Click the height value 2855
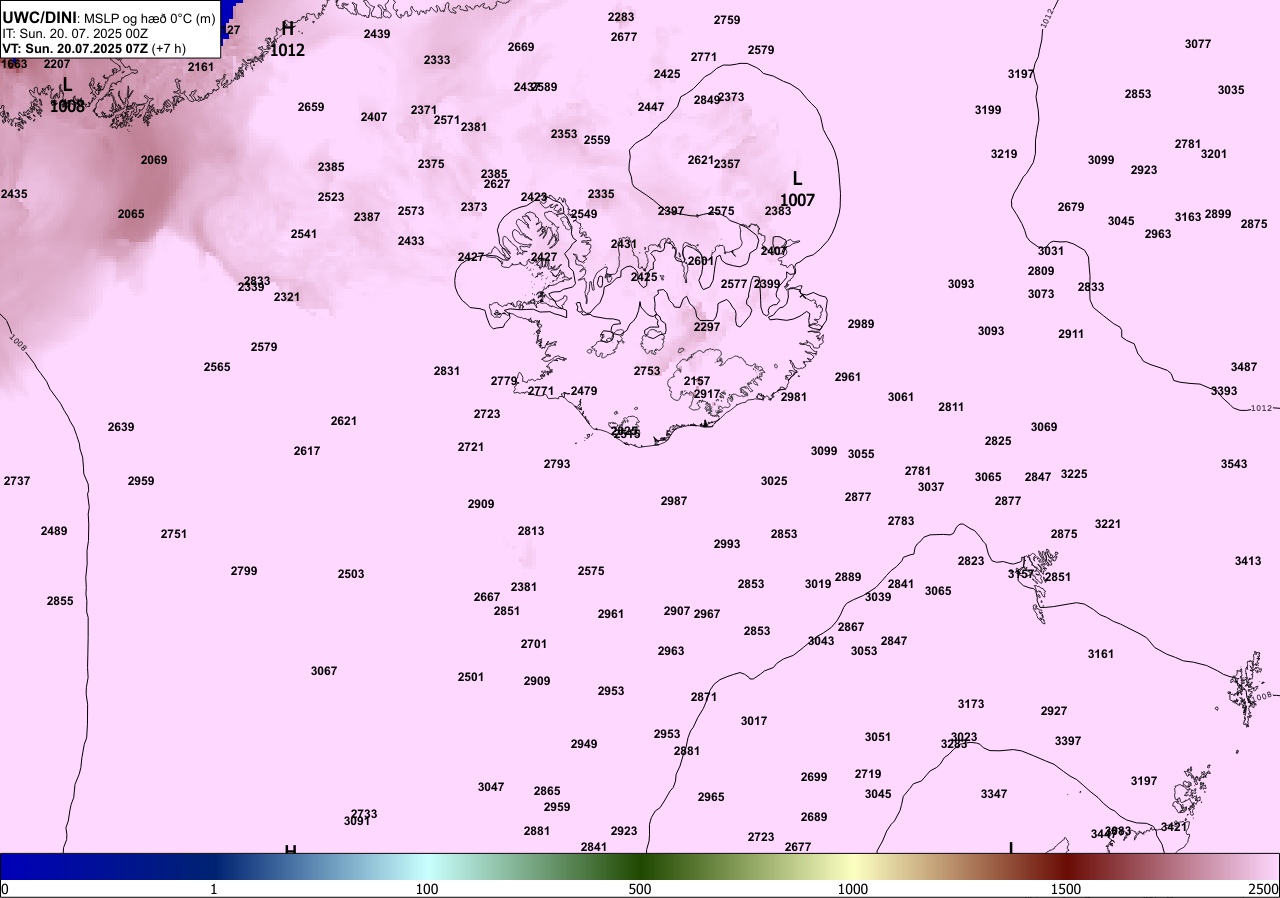Viewport: 1280px width, 898px height. click(60, 601)
